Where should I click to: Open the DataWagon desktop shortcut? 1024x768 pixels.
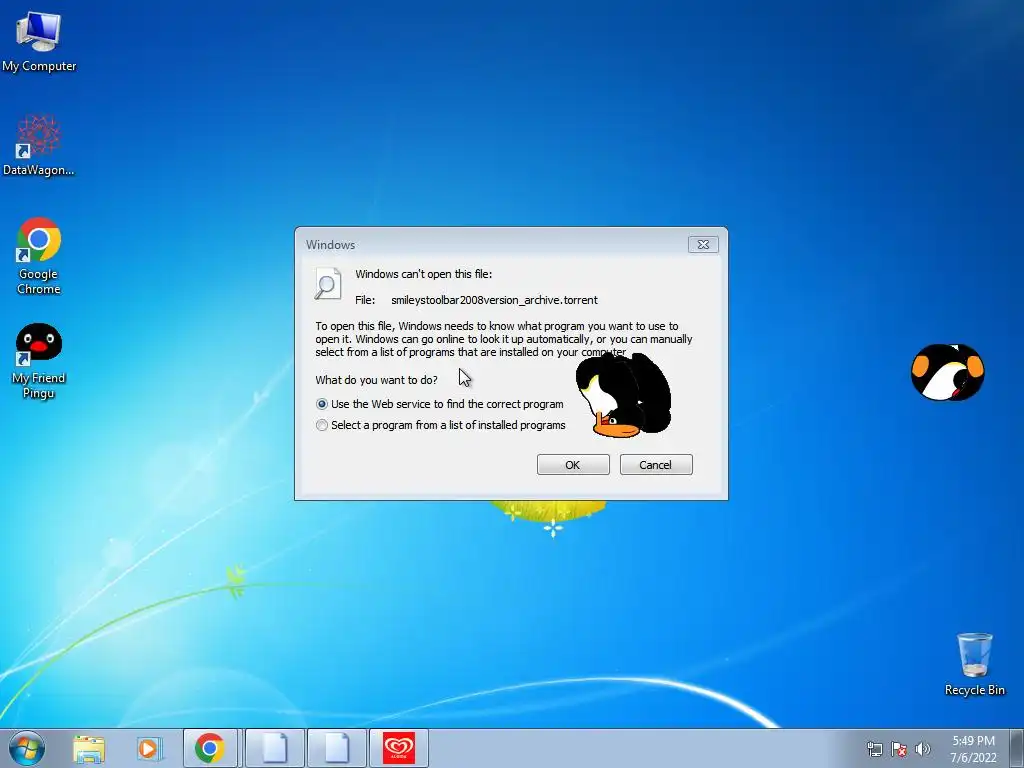point(39,145)
